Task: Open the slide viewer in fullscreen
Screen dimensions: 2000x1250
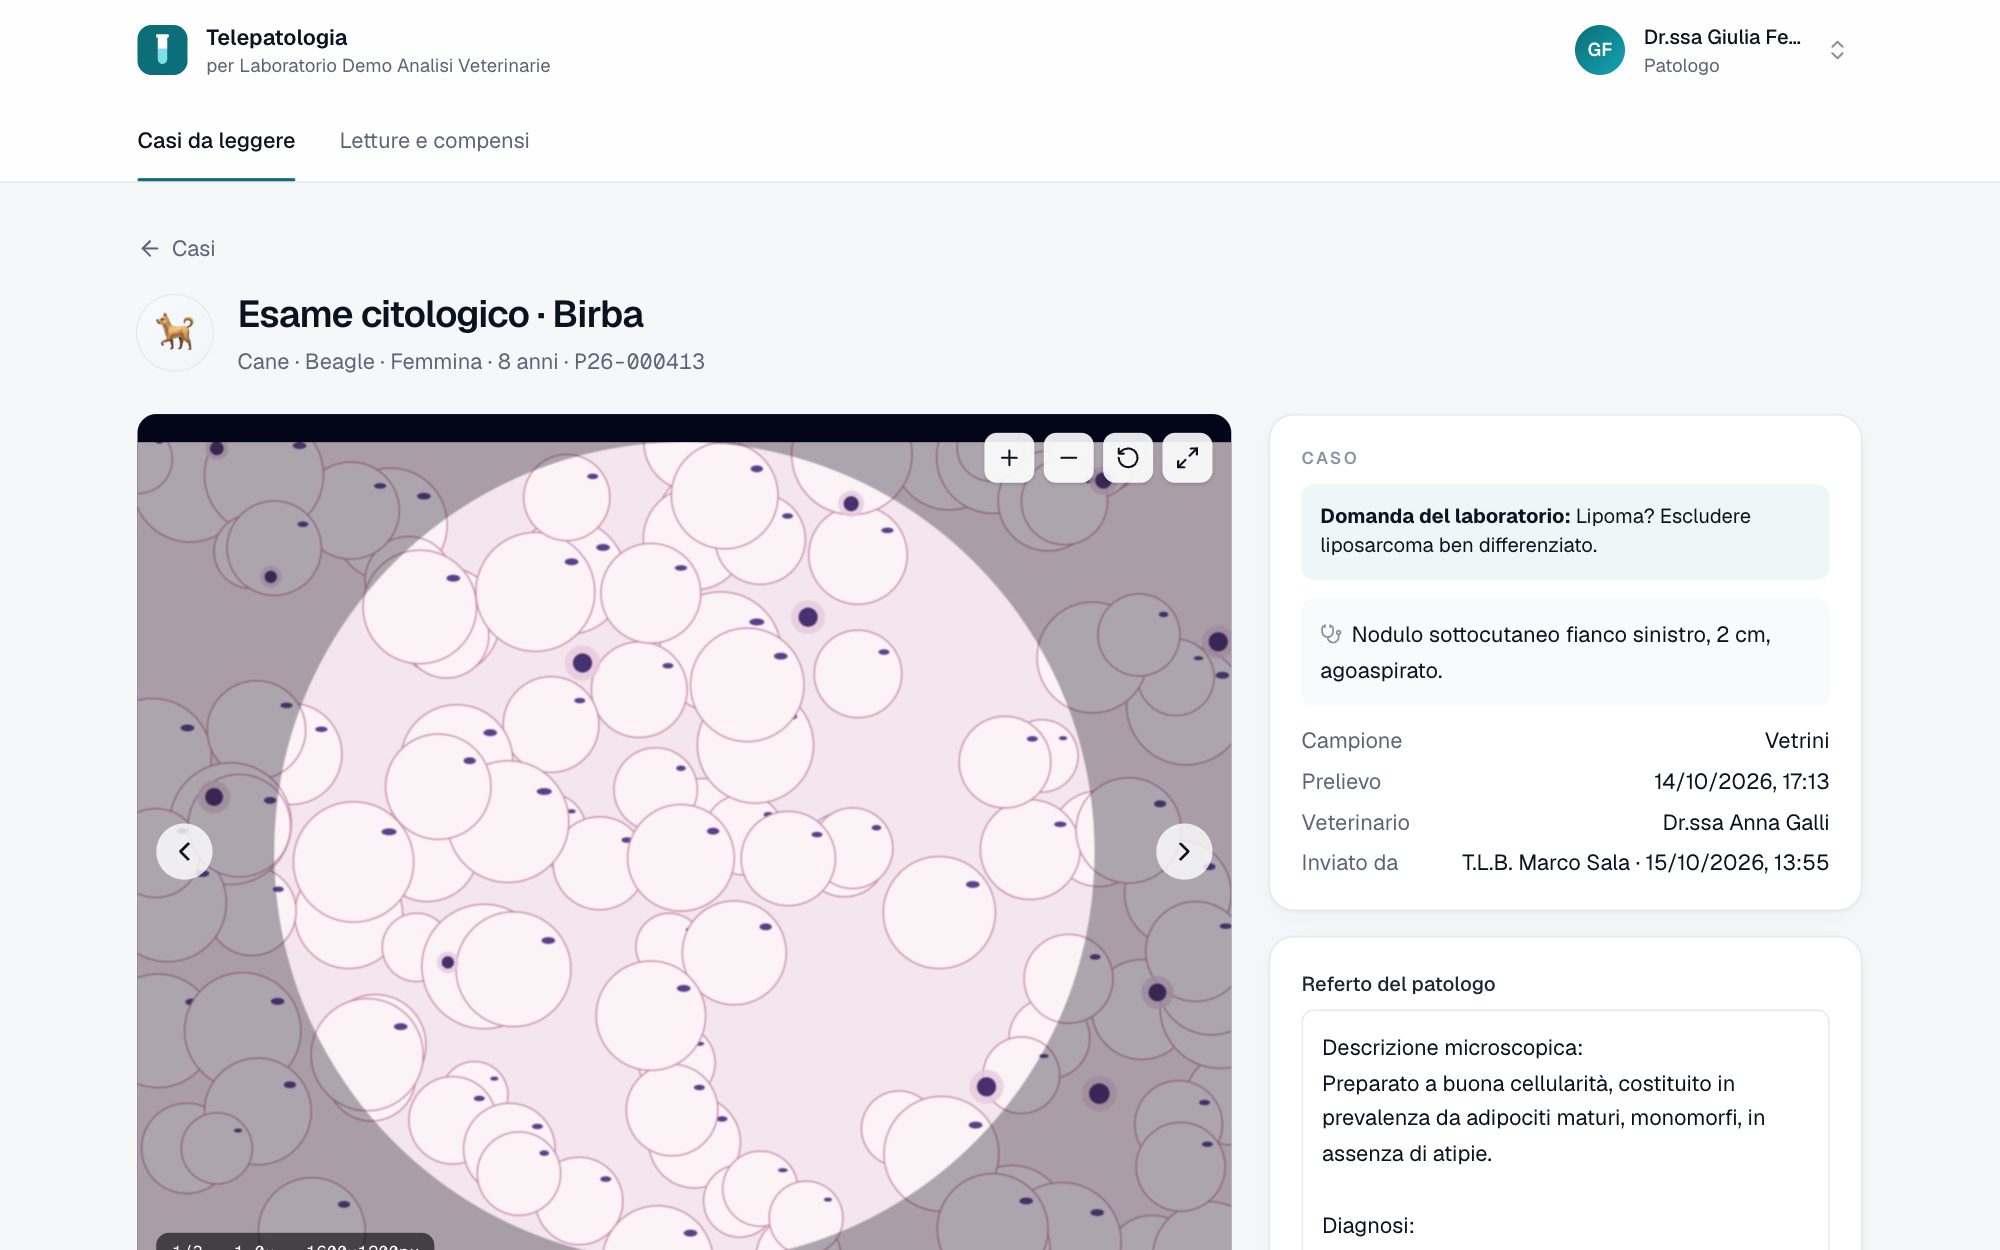Action: (x=1187, y=458)
